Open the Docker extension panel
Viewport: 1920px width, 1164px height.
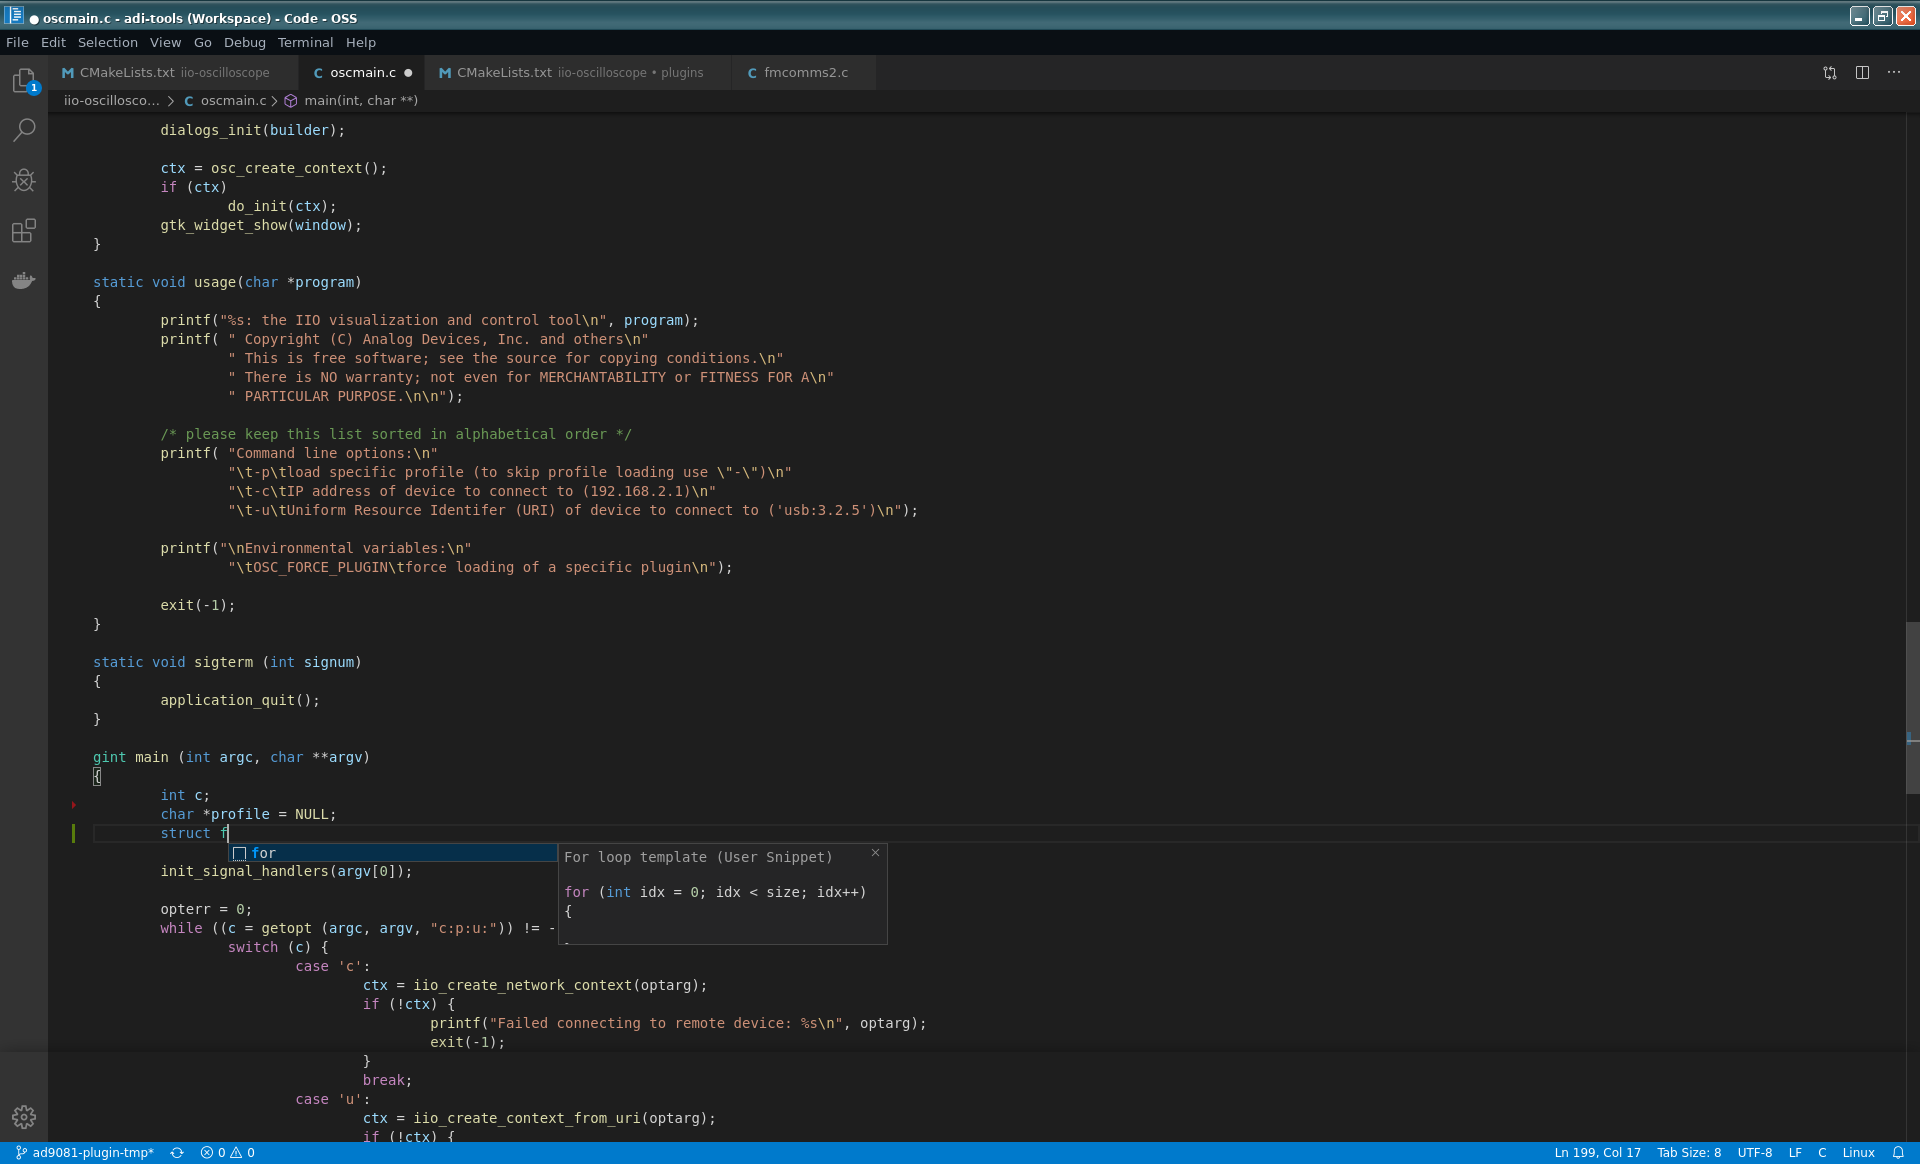[24, 280]
